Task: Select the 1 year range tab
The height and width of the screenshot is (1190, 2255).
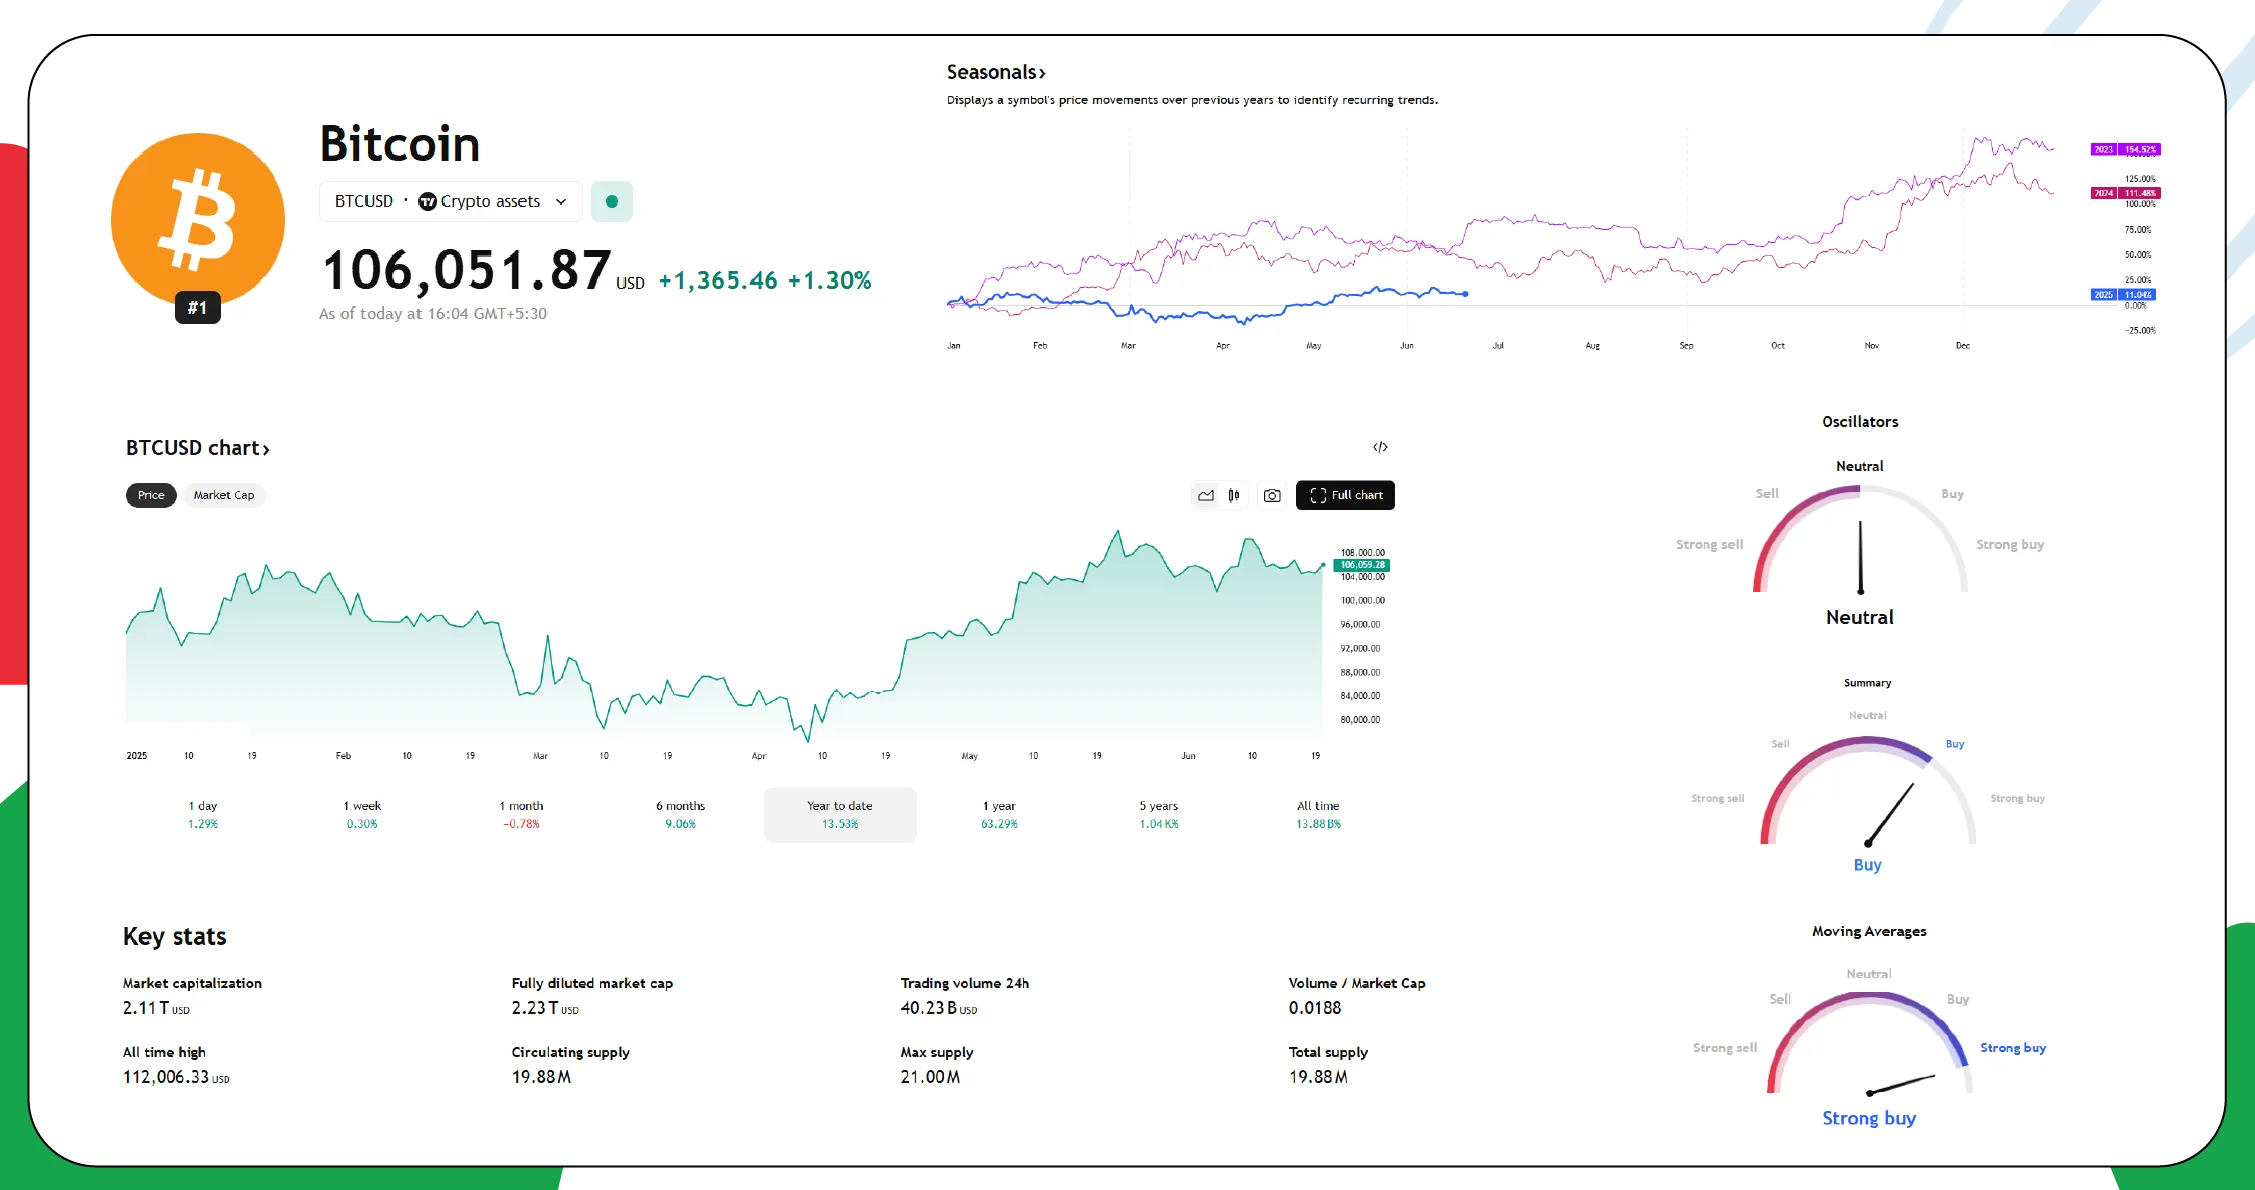Action: point(999,815)
